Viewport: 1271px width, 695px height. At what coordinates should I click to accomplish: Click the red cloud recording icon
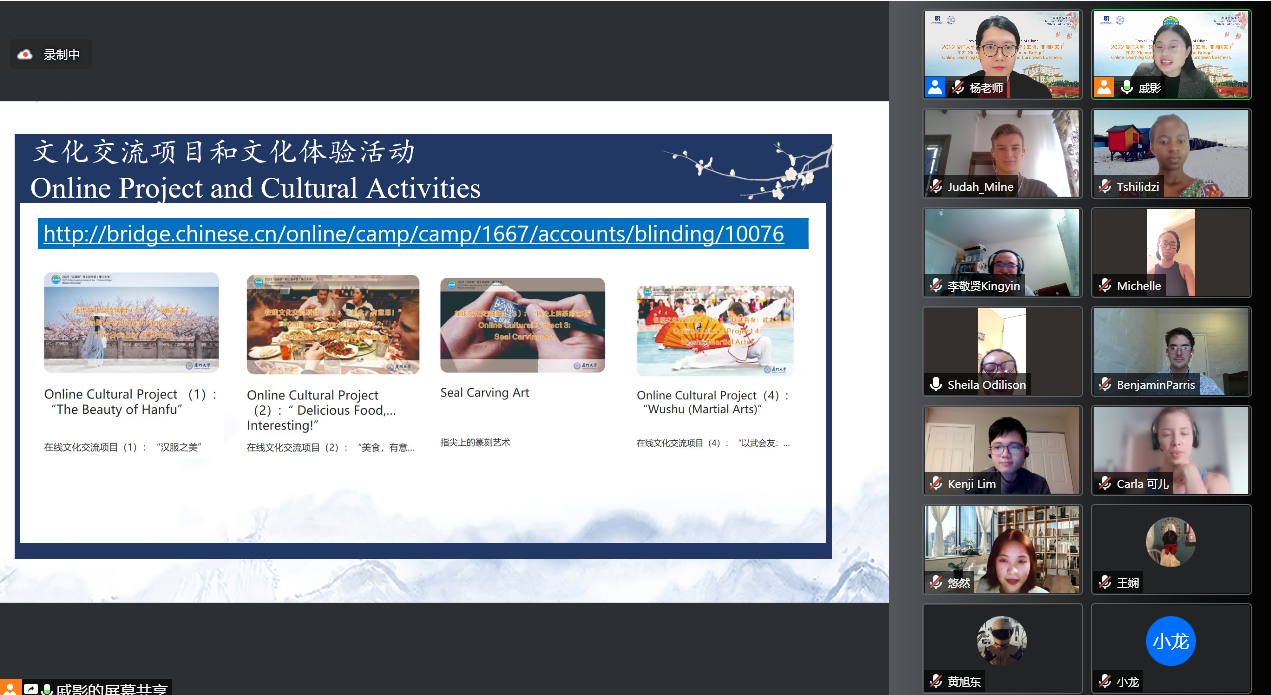coord(25,54)
